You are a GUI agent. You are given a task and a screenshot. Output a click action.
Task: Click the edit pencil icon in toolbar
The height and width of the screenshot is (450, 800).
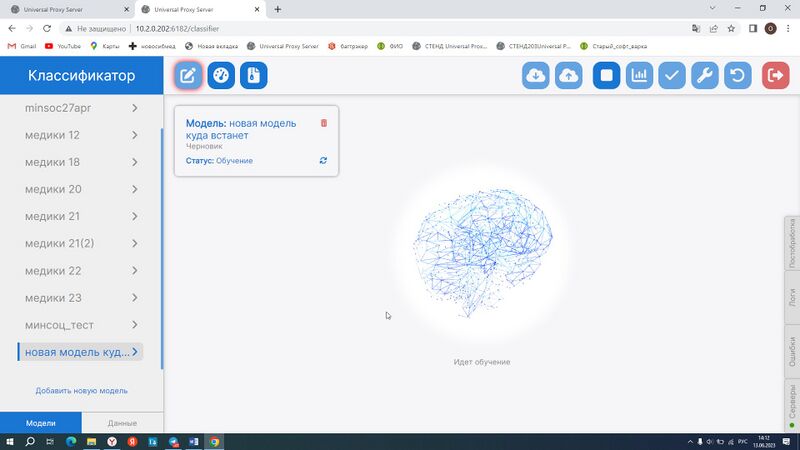click(x=188, y=75)
